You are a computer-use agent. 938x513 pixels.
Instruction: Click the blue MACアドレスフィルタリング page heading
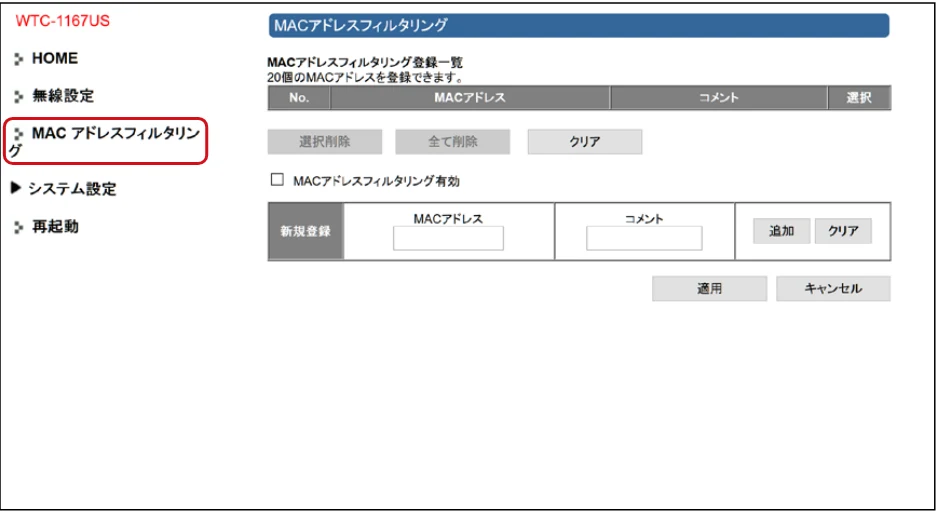[578, 26]
